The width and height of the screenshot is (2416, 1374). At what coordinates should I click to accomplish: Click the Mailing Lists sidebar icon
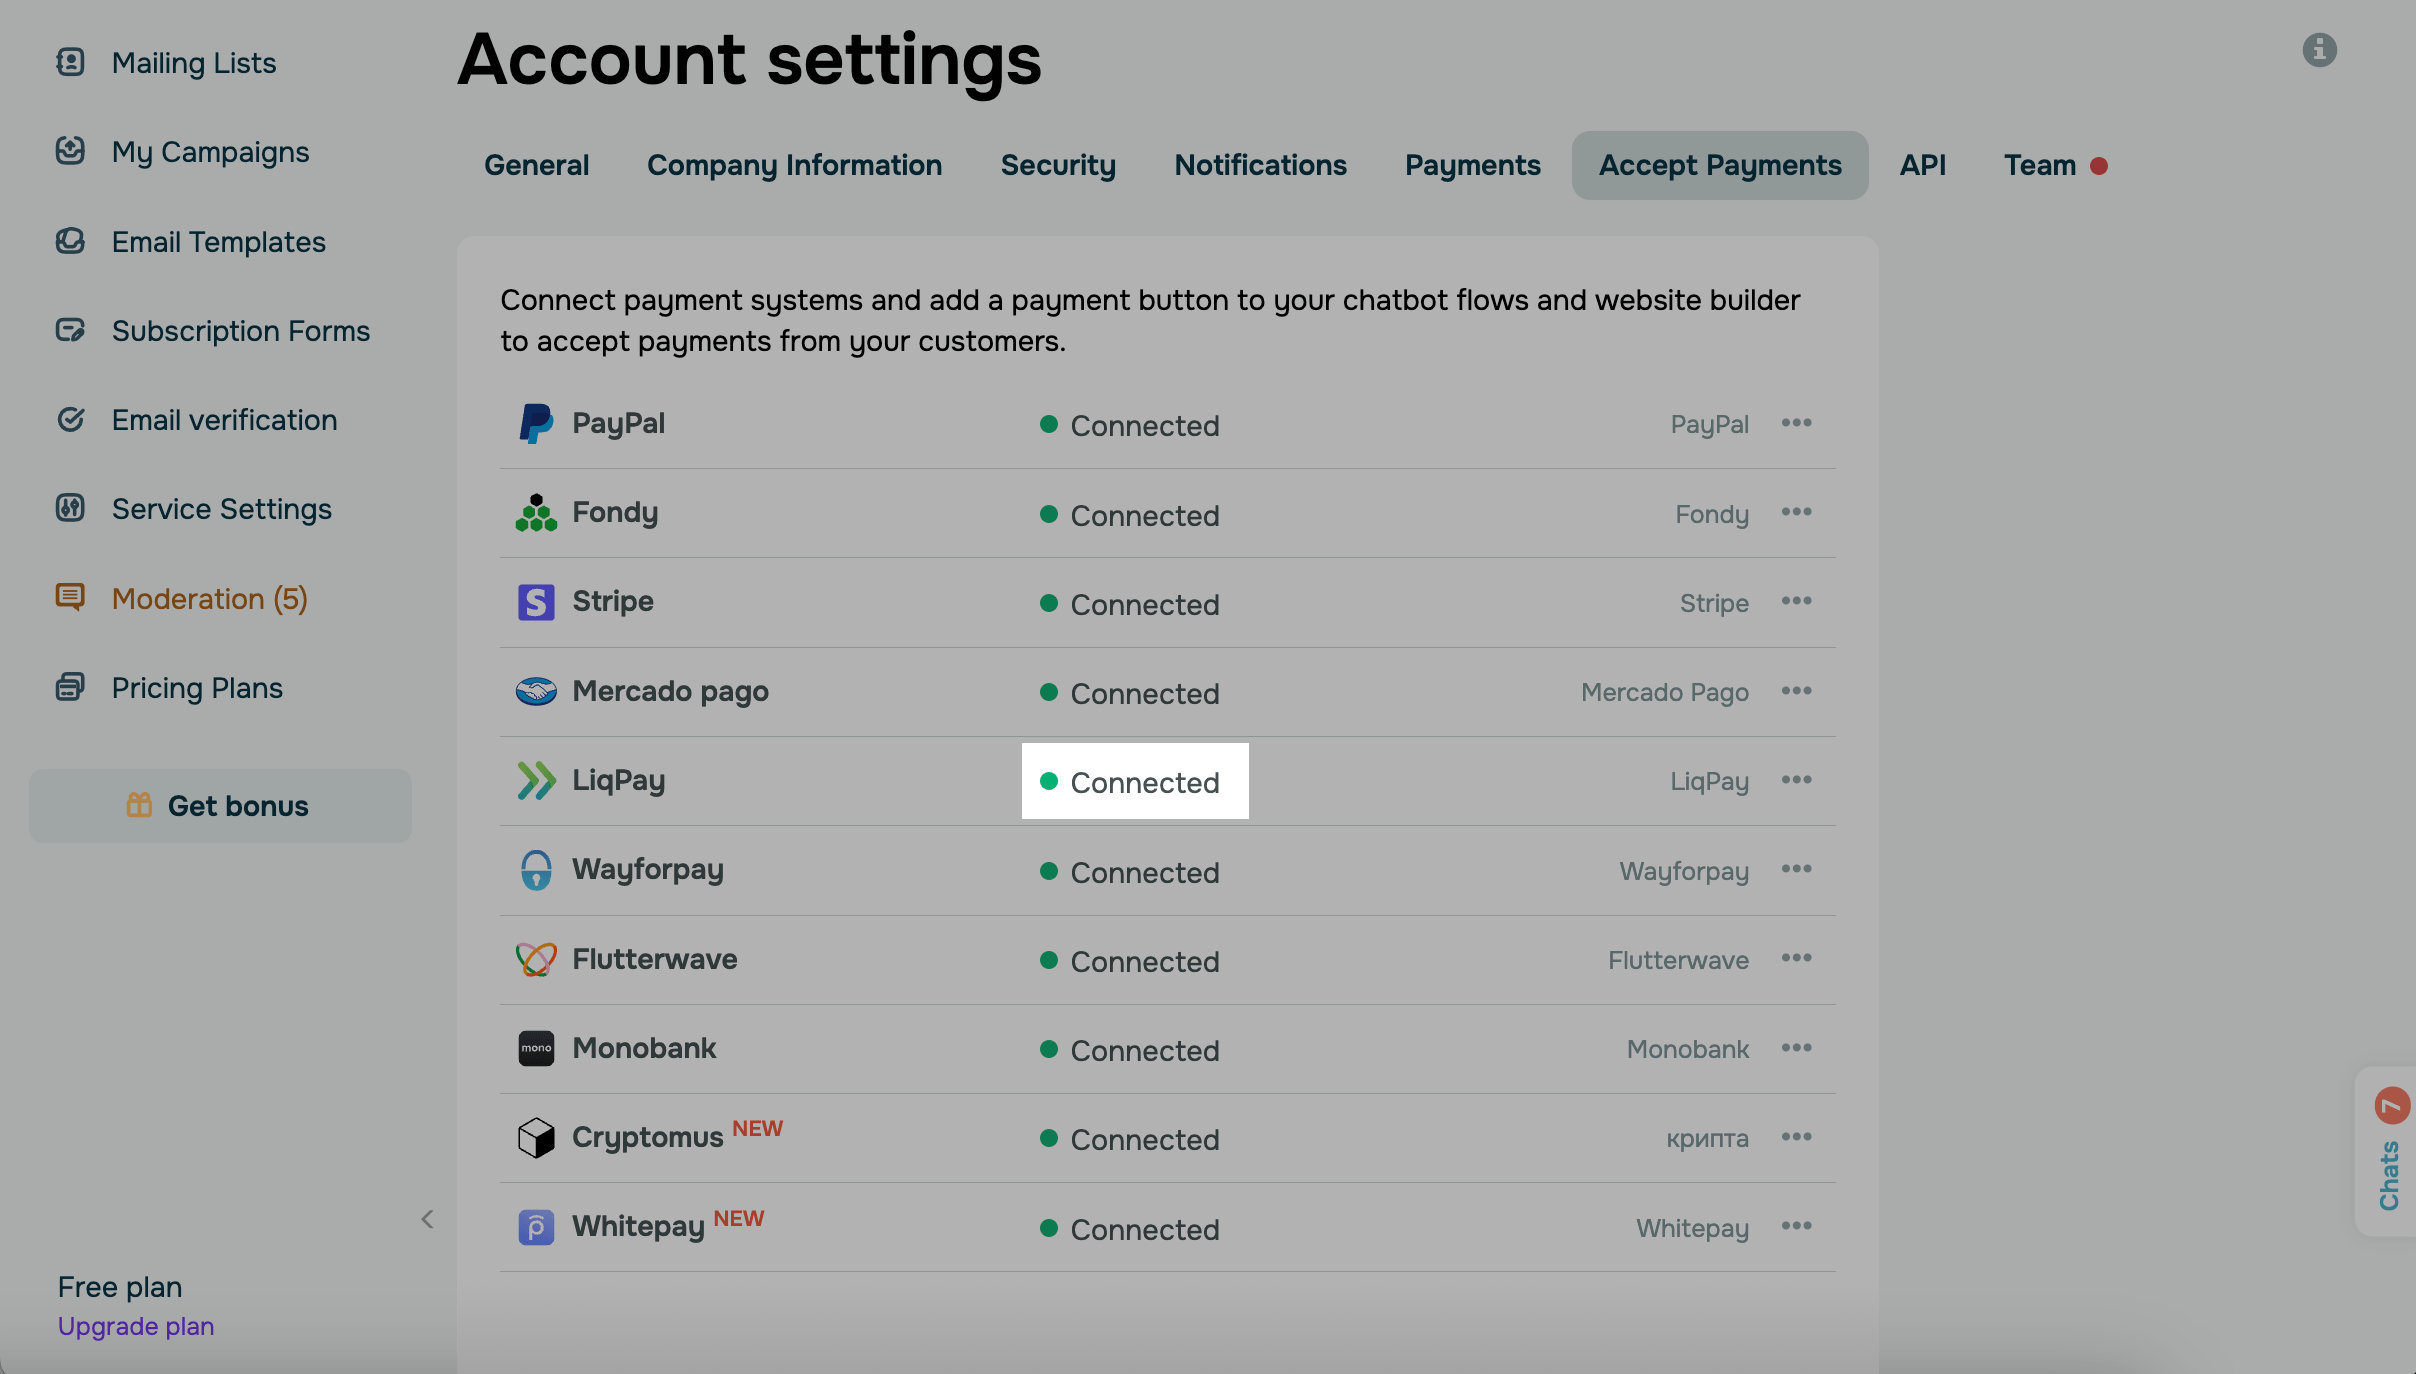click(x=70, y=62)
